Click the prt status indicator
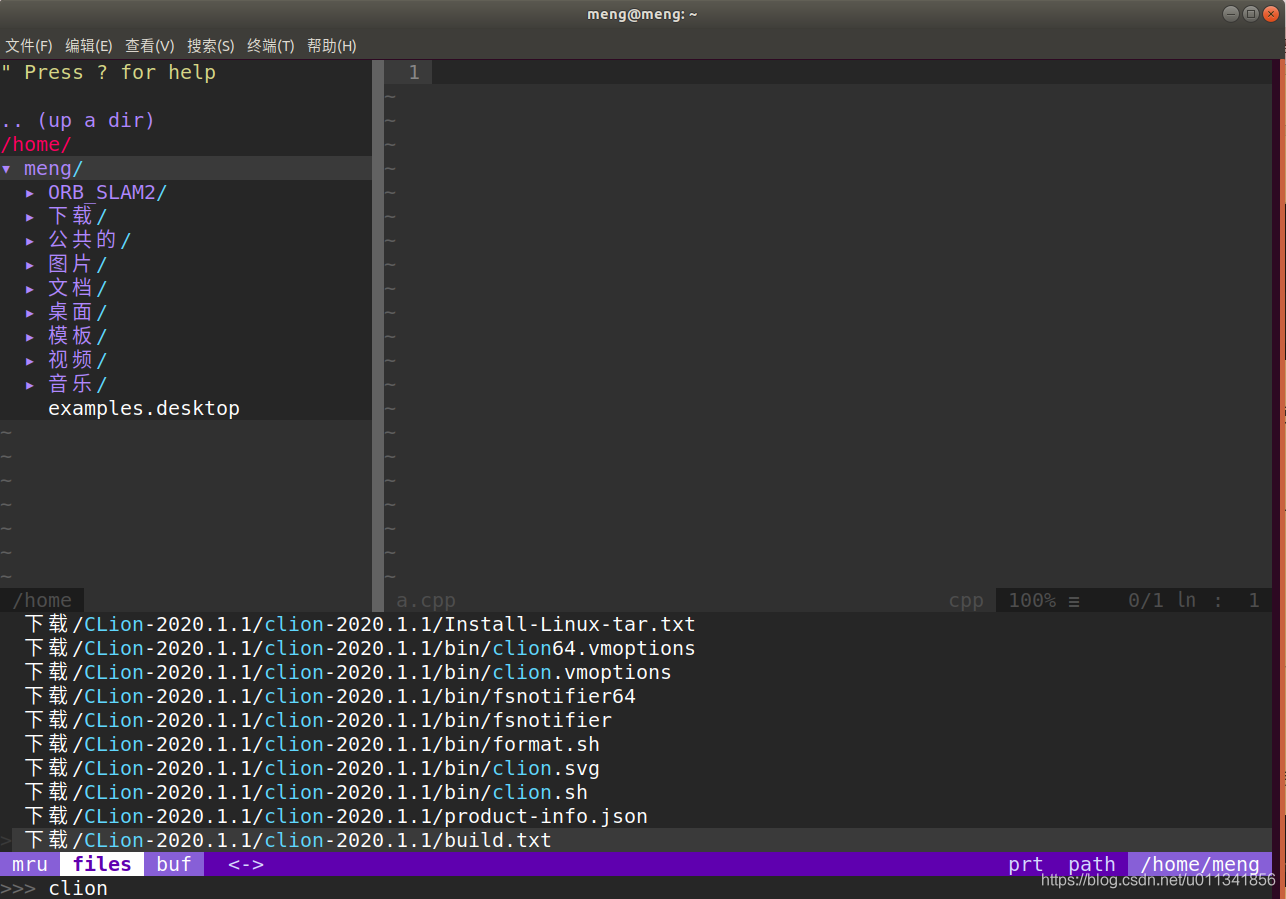1286x899 pixels. pyautogui.click(x=1026, y=864)
